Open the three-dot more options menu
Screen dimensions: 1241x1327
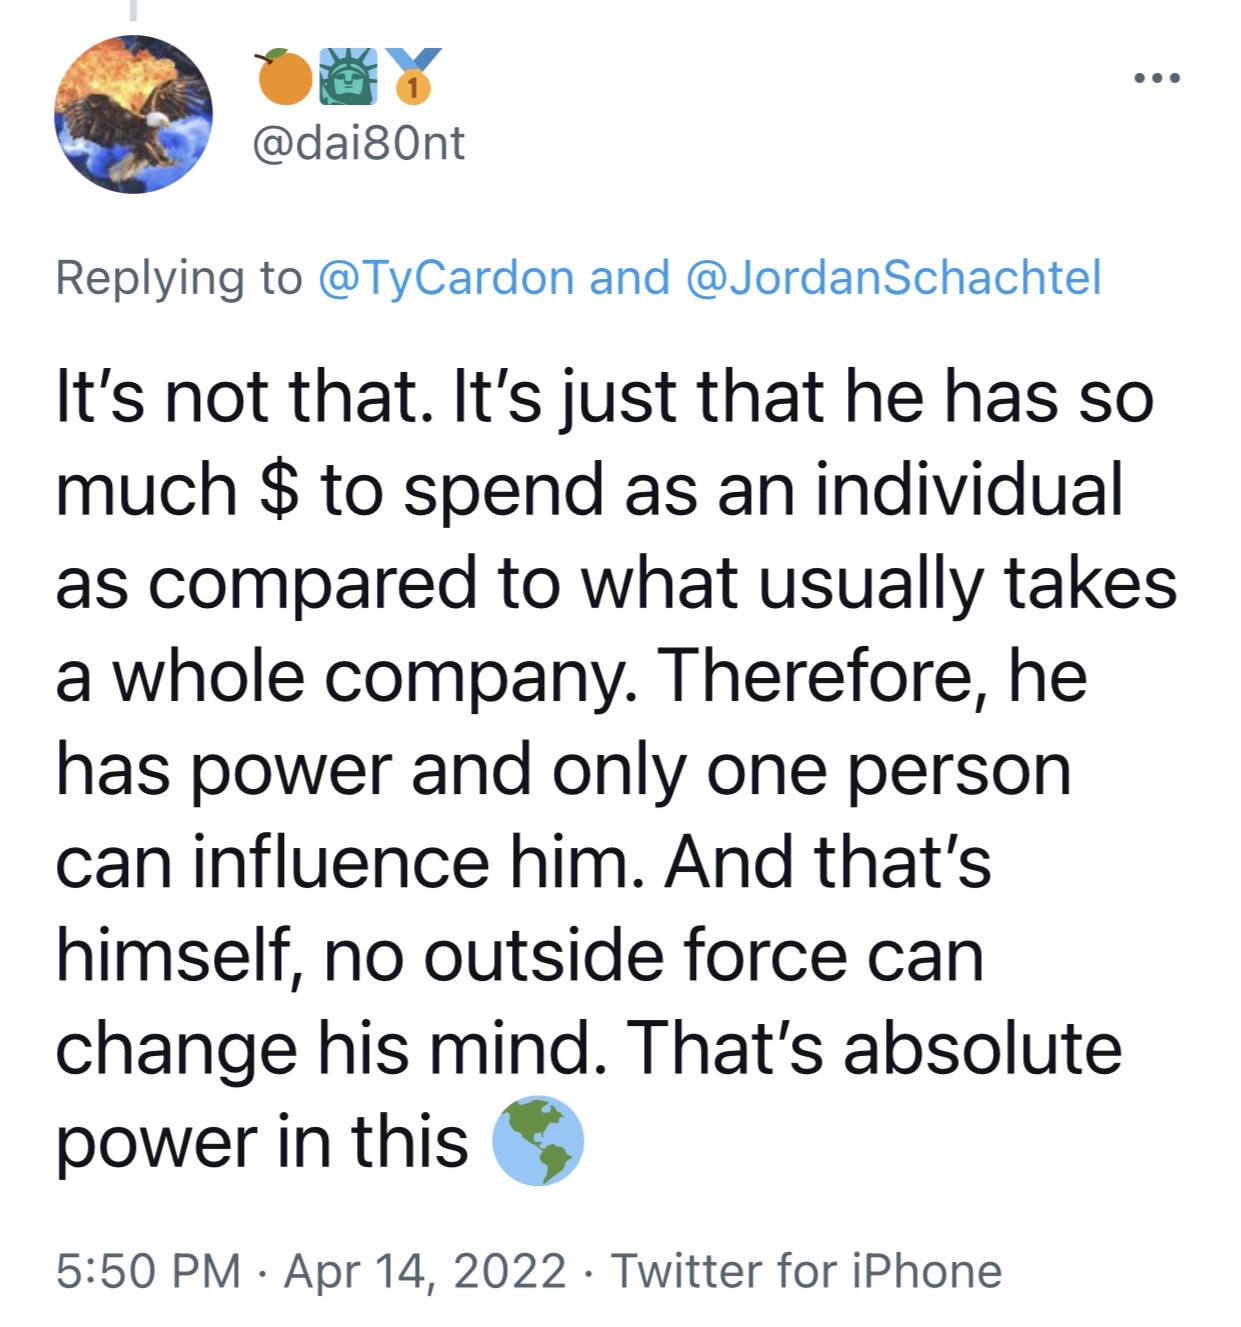(1157, 78)
